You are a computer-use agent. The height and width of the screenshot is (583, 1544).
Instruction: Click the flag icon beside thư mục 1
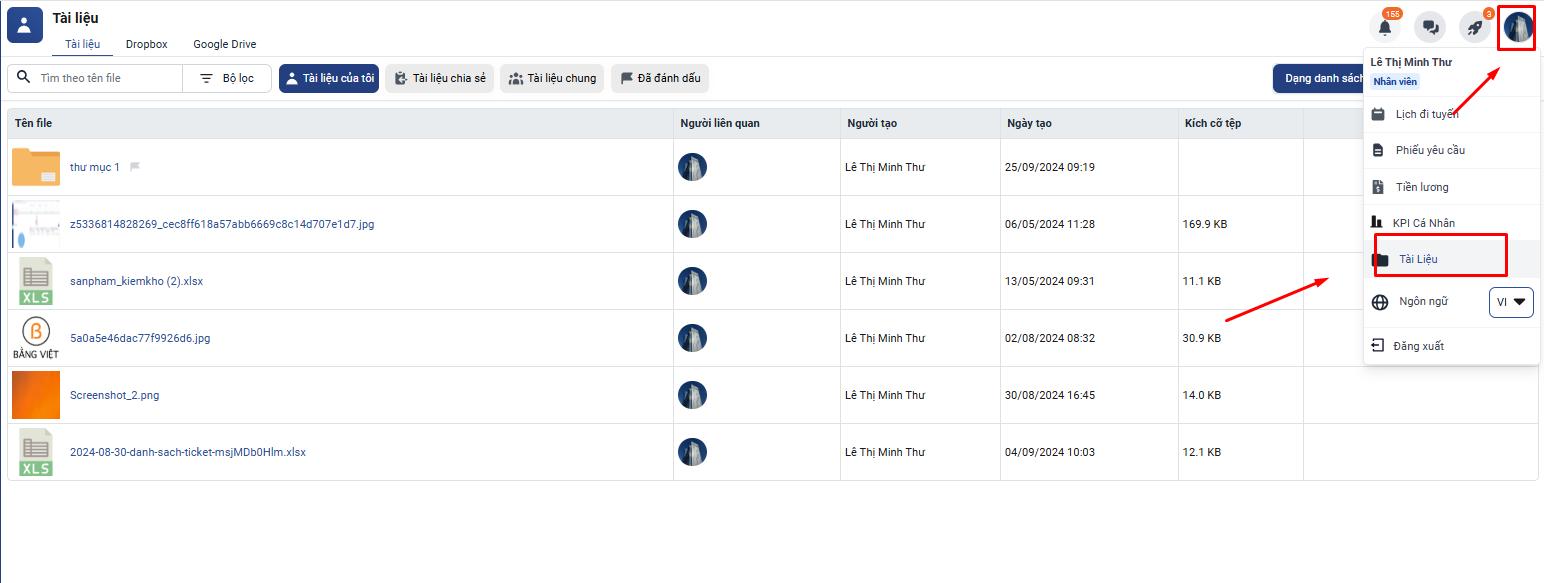pyautogui.click(x=135, y=167)
